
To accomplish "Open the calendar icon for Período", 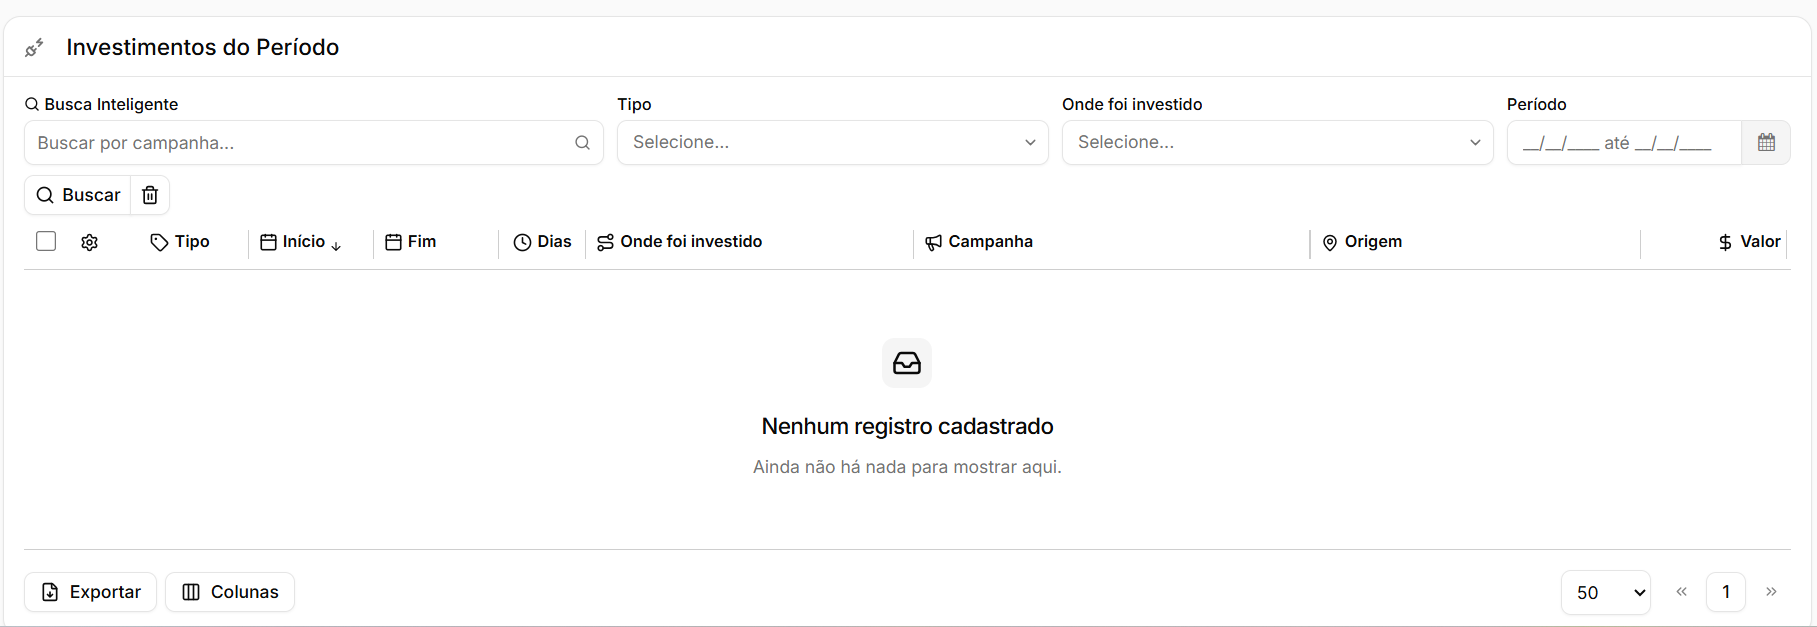I will (x=1766, y=143).
